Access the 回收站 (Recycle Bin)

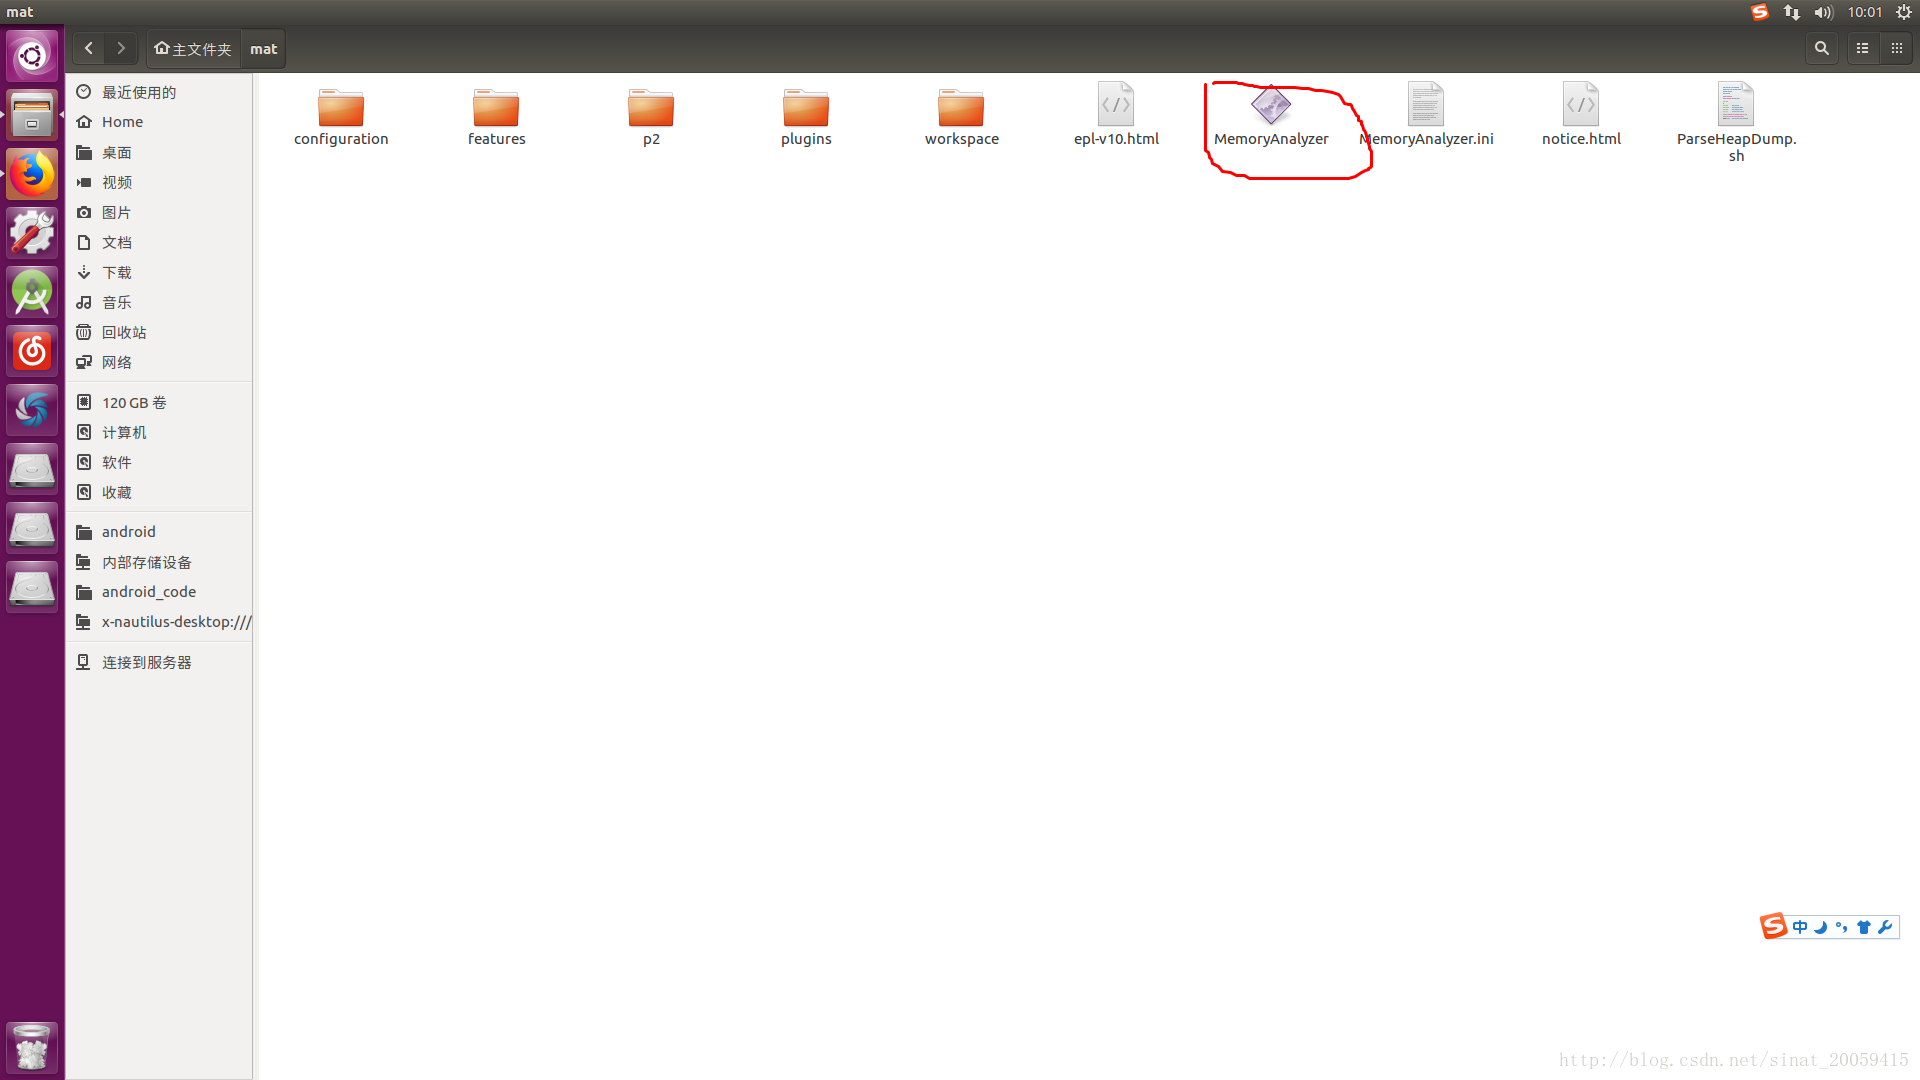tap(124, 331)
